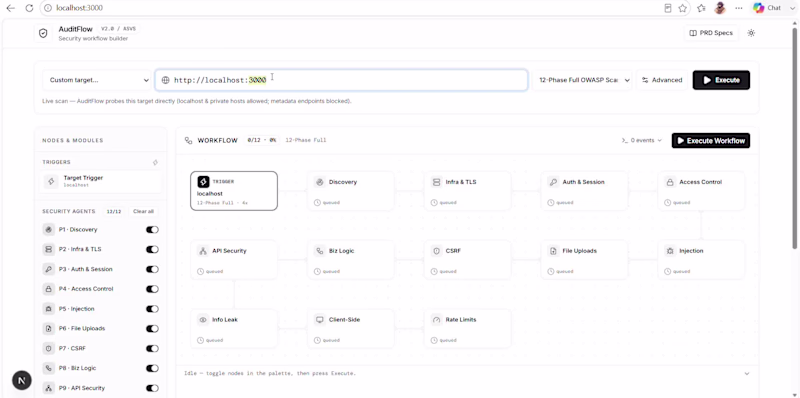Image resolution: width=800 pixels, height=398 pixels.
Task: Toggle off P2 Infra & TLS agent
Action: [152, 250]
